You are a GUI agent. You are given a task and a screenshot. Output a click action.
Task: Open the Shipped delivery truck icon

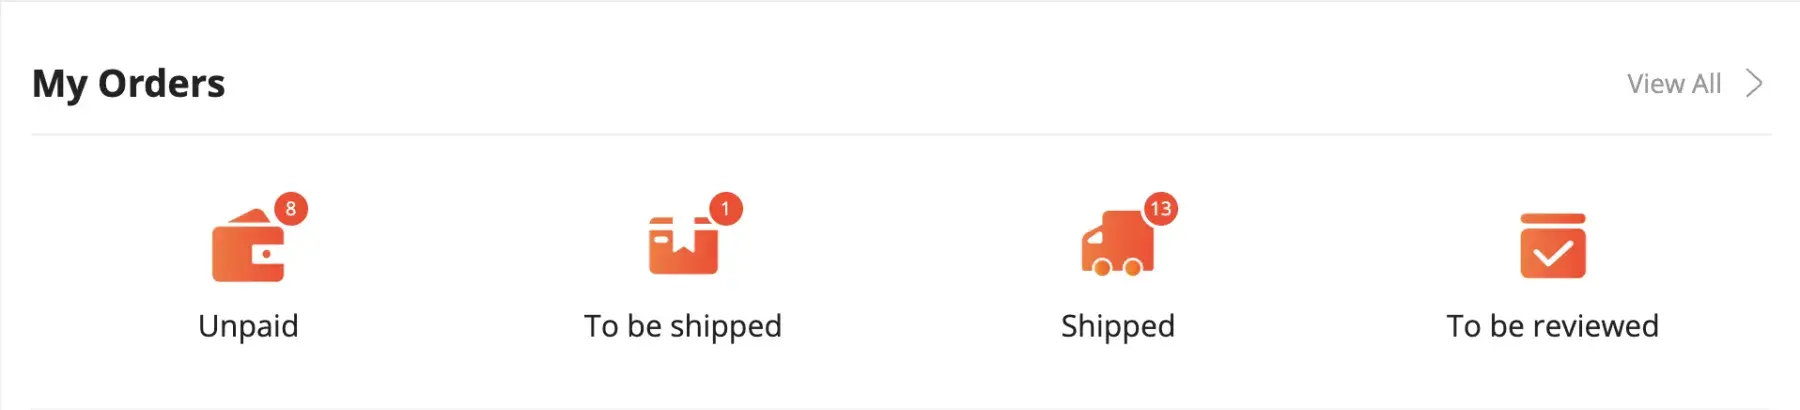(x=1116, y=246)
